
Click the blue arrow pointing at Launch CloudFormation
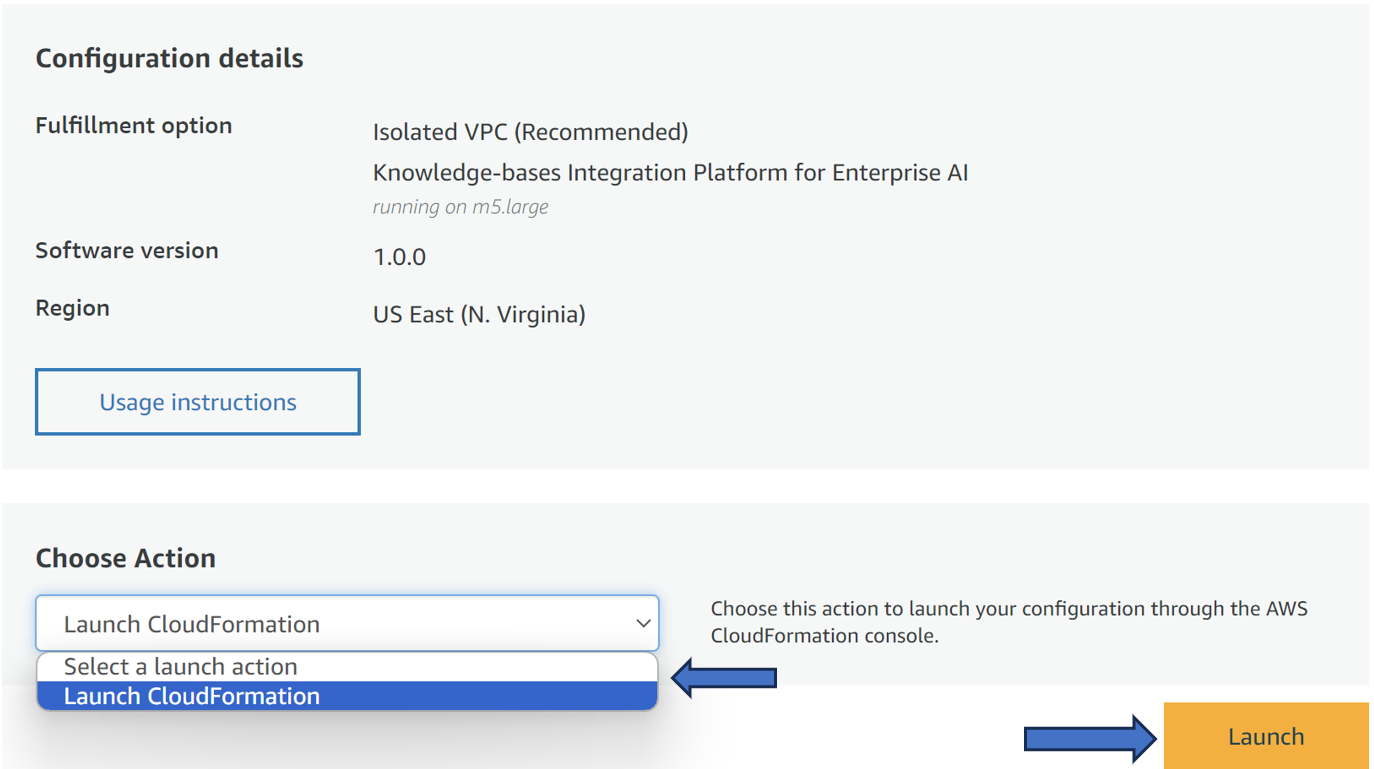[724, 678]
